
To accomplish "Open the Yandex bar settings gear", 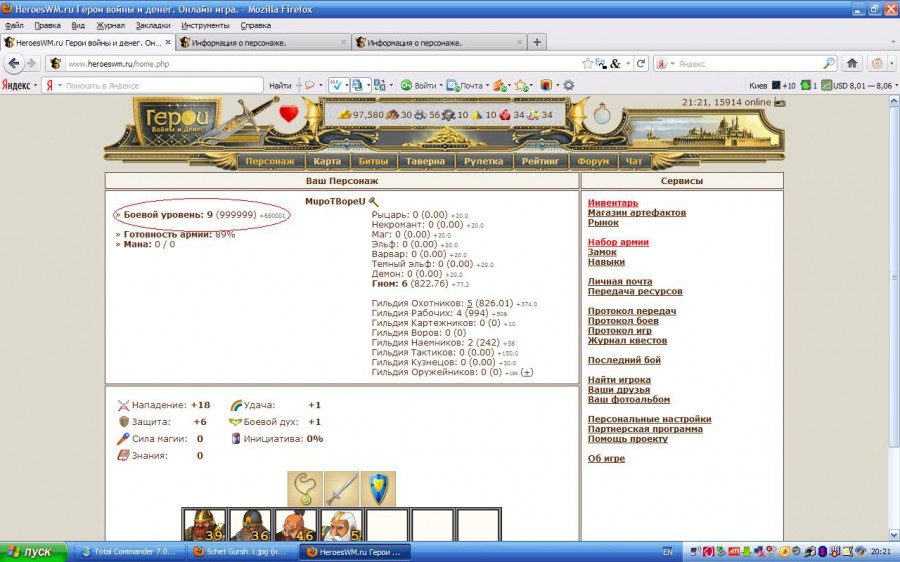I will (x=569, y=85).
